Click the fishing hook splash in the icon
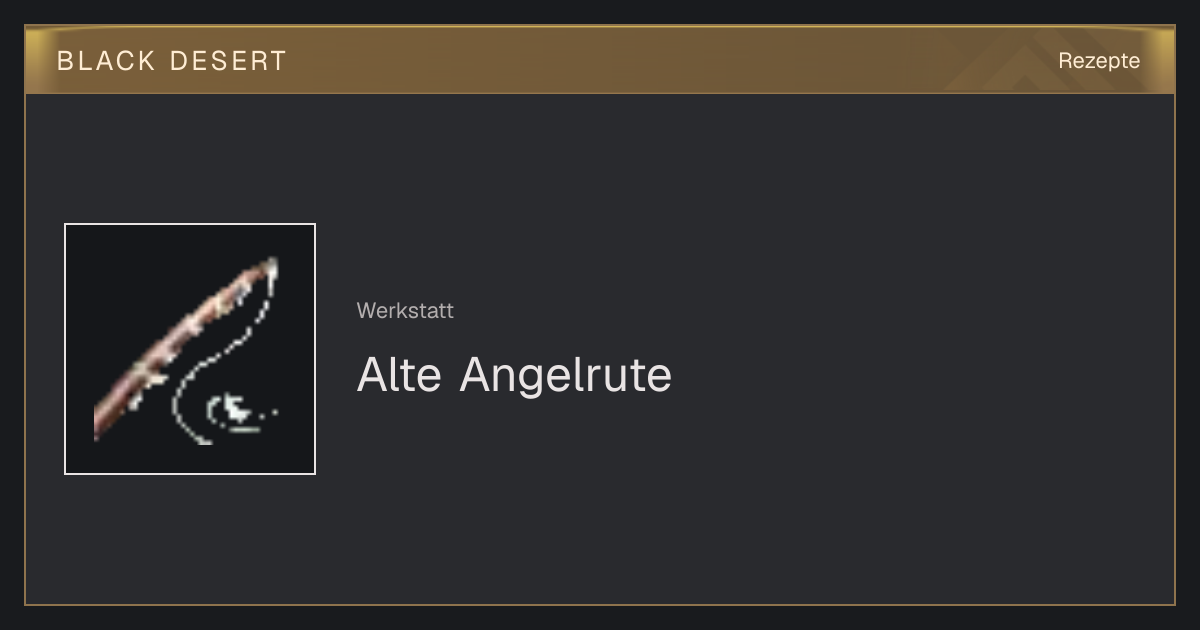1200x630 pixels. pos(236,410)
